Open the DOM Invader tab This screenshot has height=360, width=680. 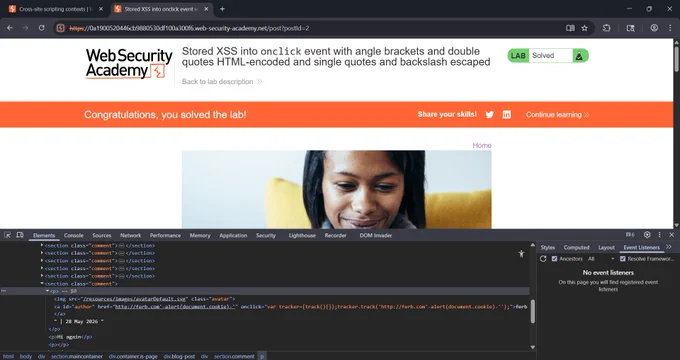pos(376,235)
